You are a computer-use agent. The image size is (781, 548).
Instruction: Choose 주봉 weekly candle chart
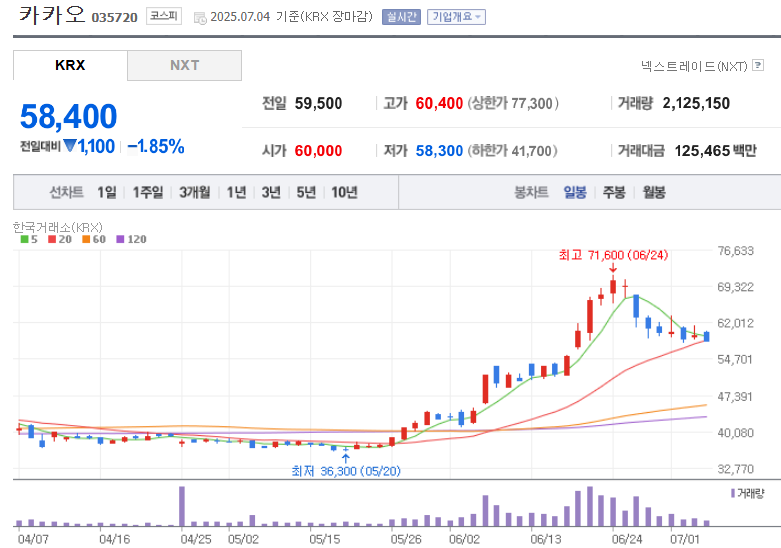(x=614, y=192)
